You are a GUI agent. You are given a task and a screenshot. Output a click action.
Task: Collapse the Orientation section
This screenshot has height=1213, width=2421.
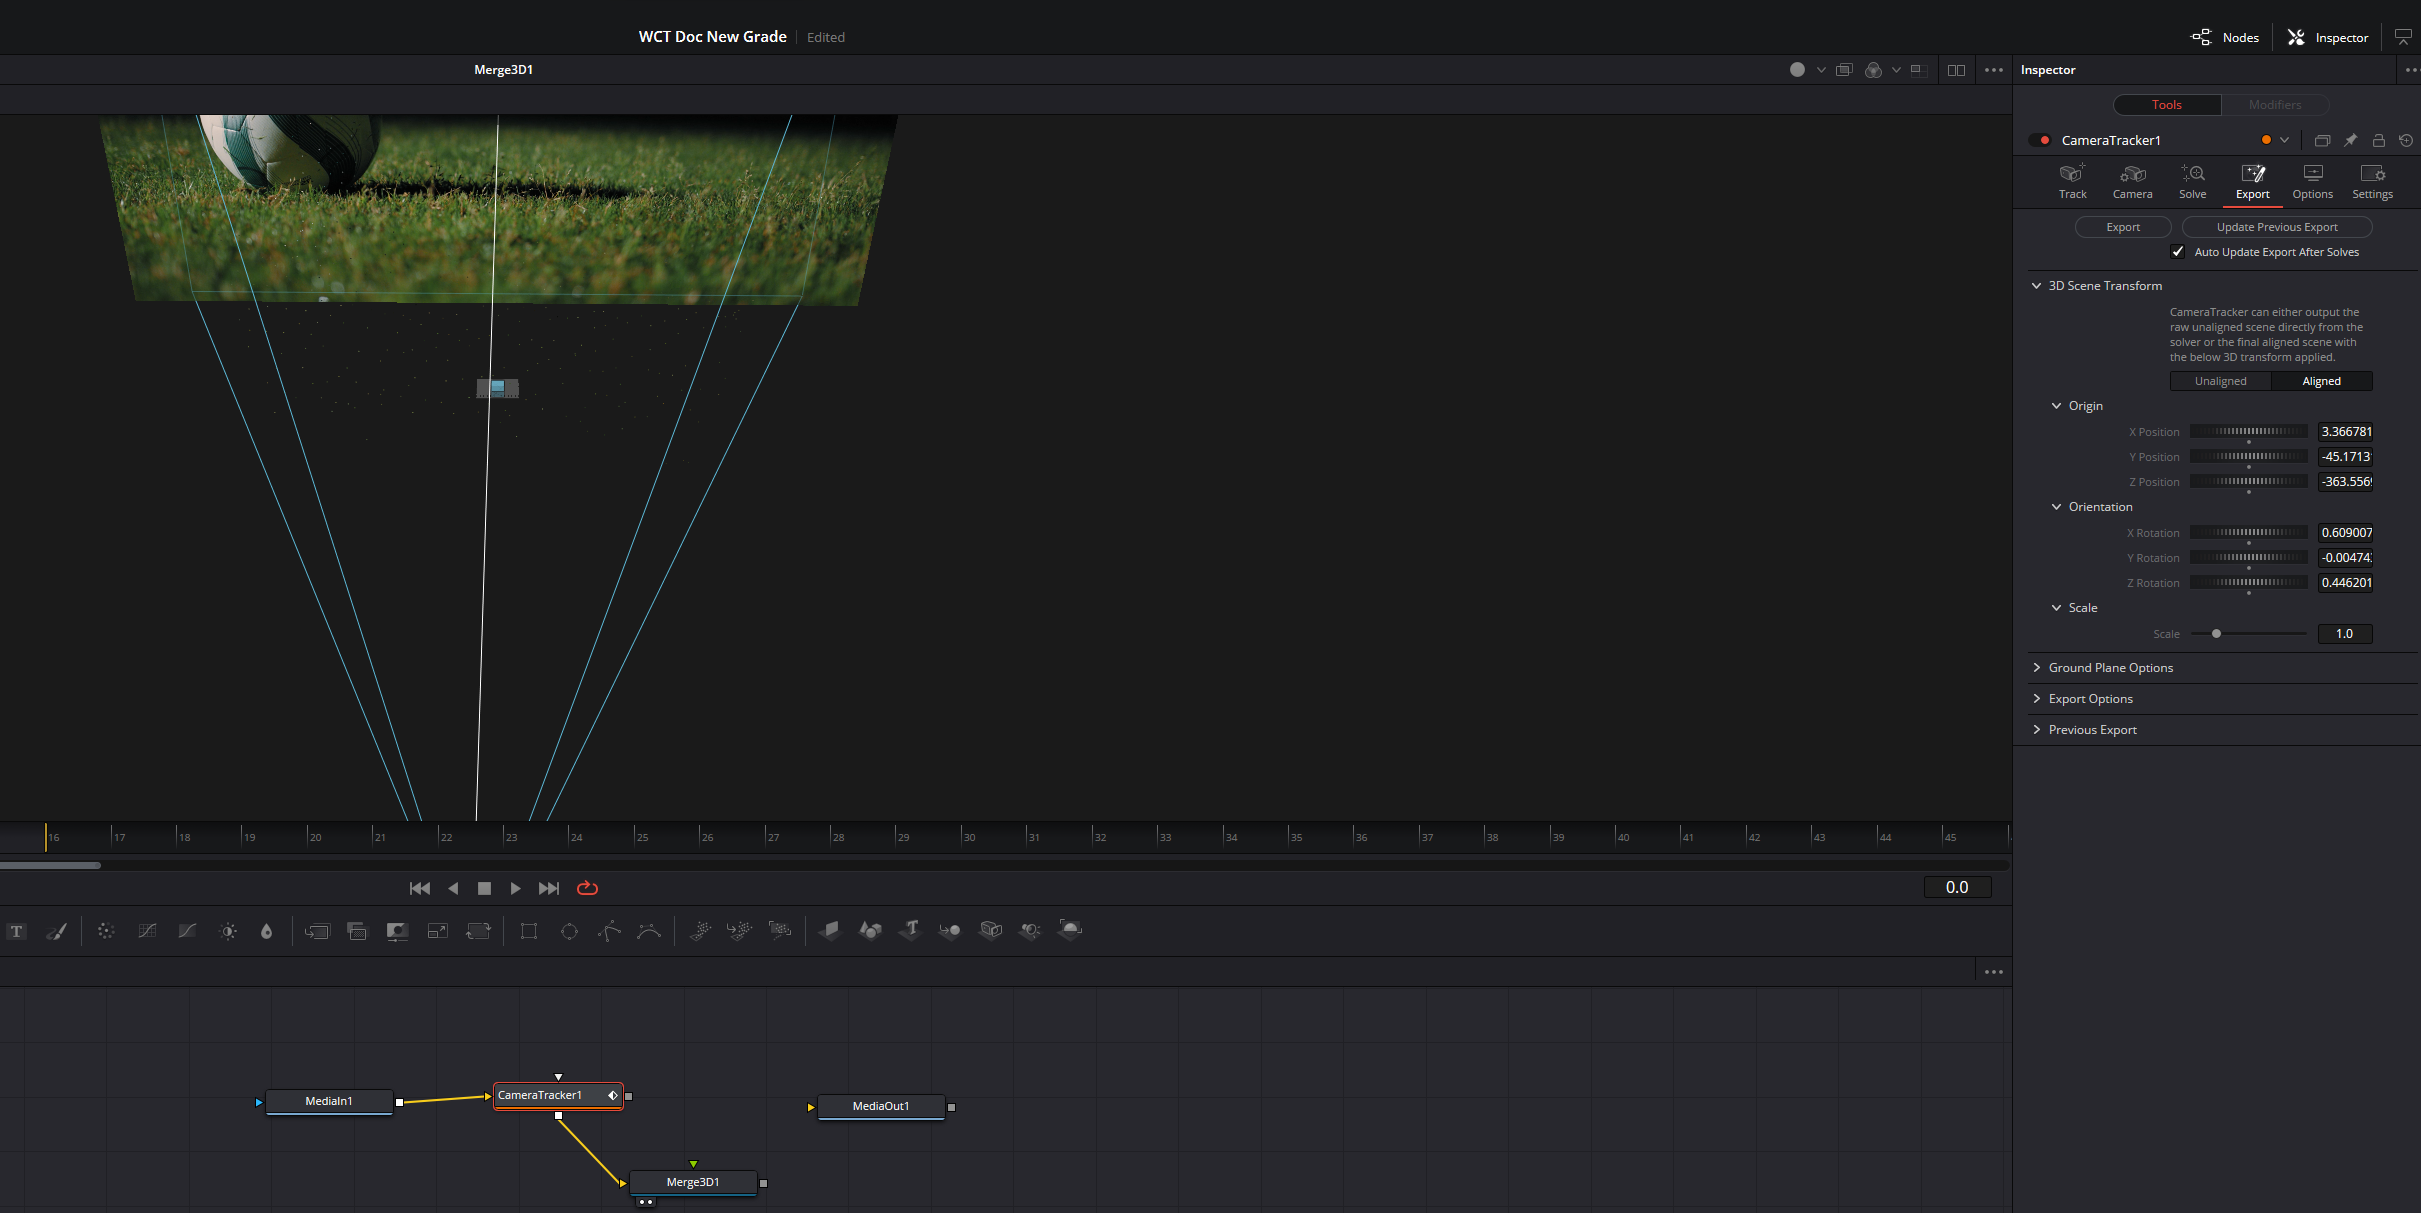(2056, 507)
